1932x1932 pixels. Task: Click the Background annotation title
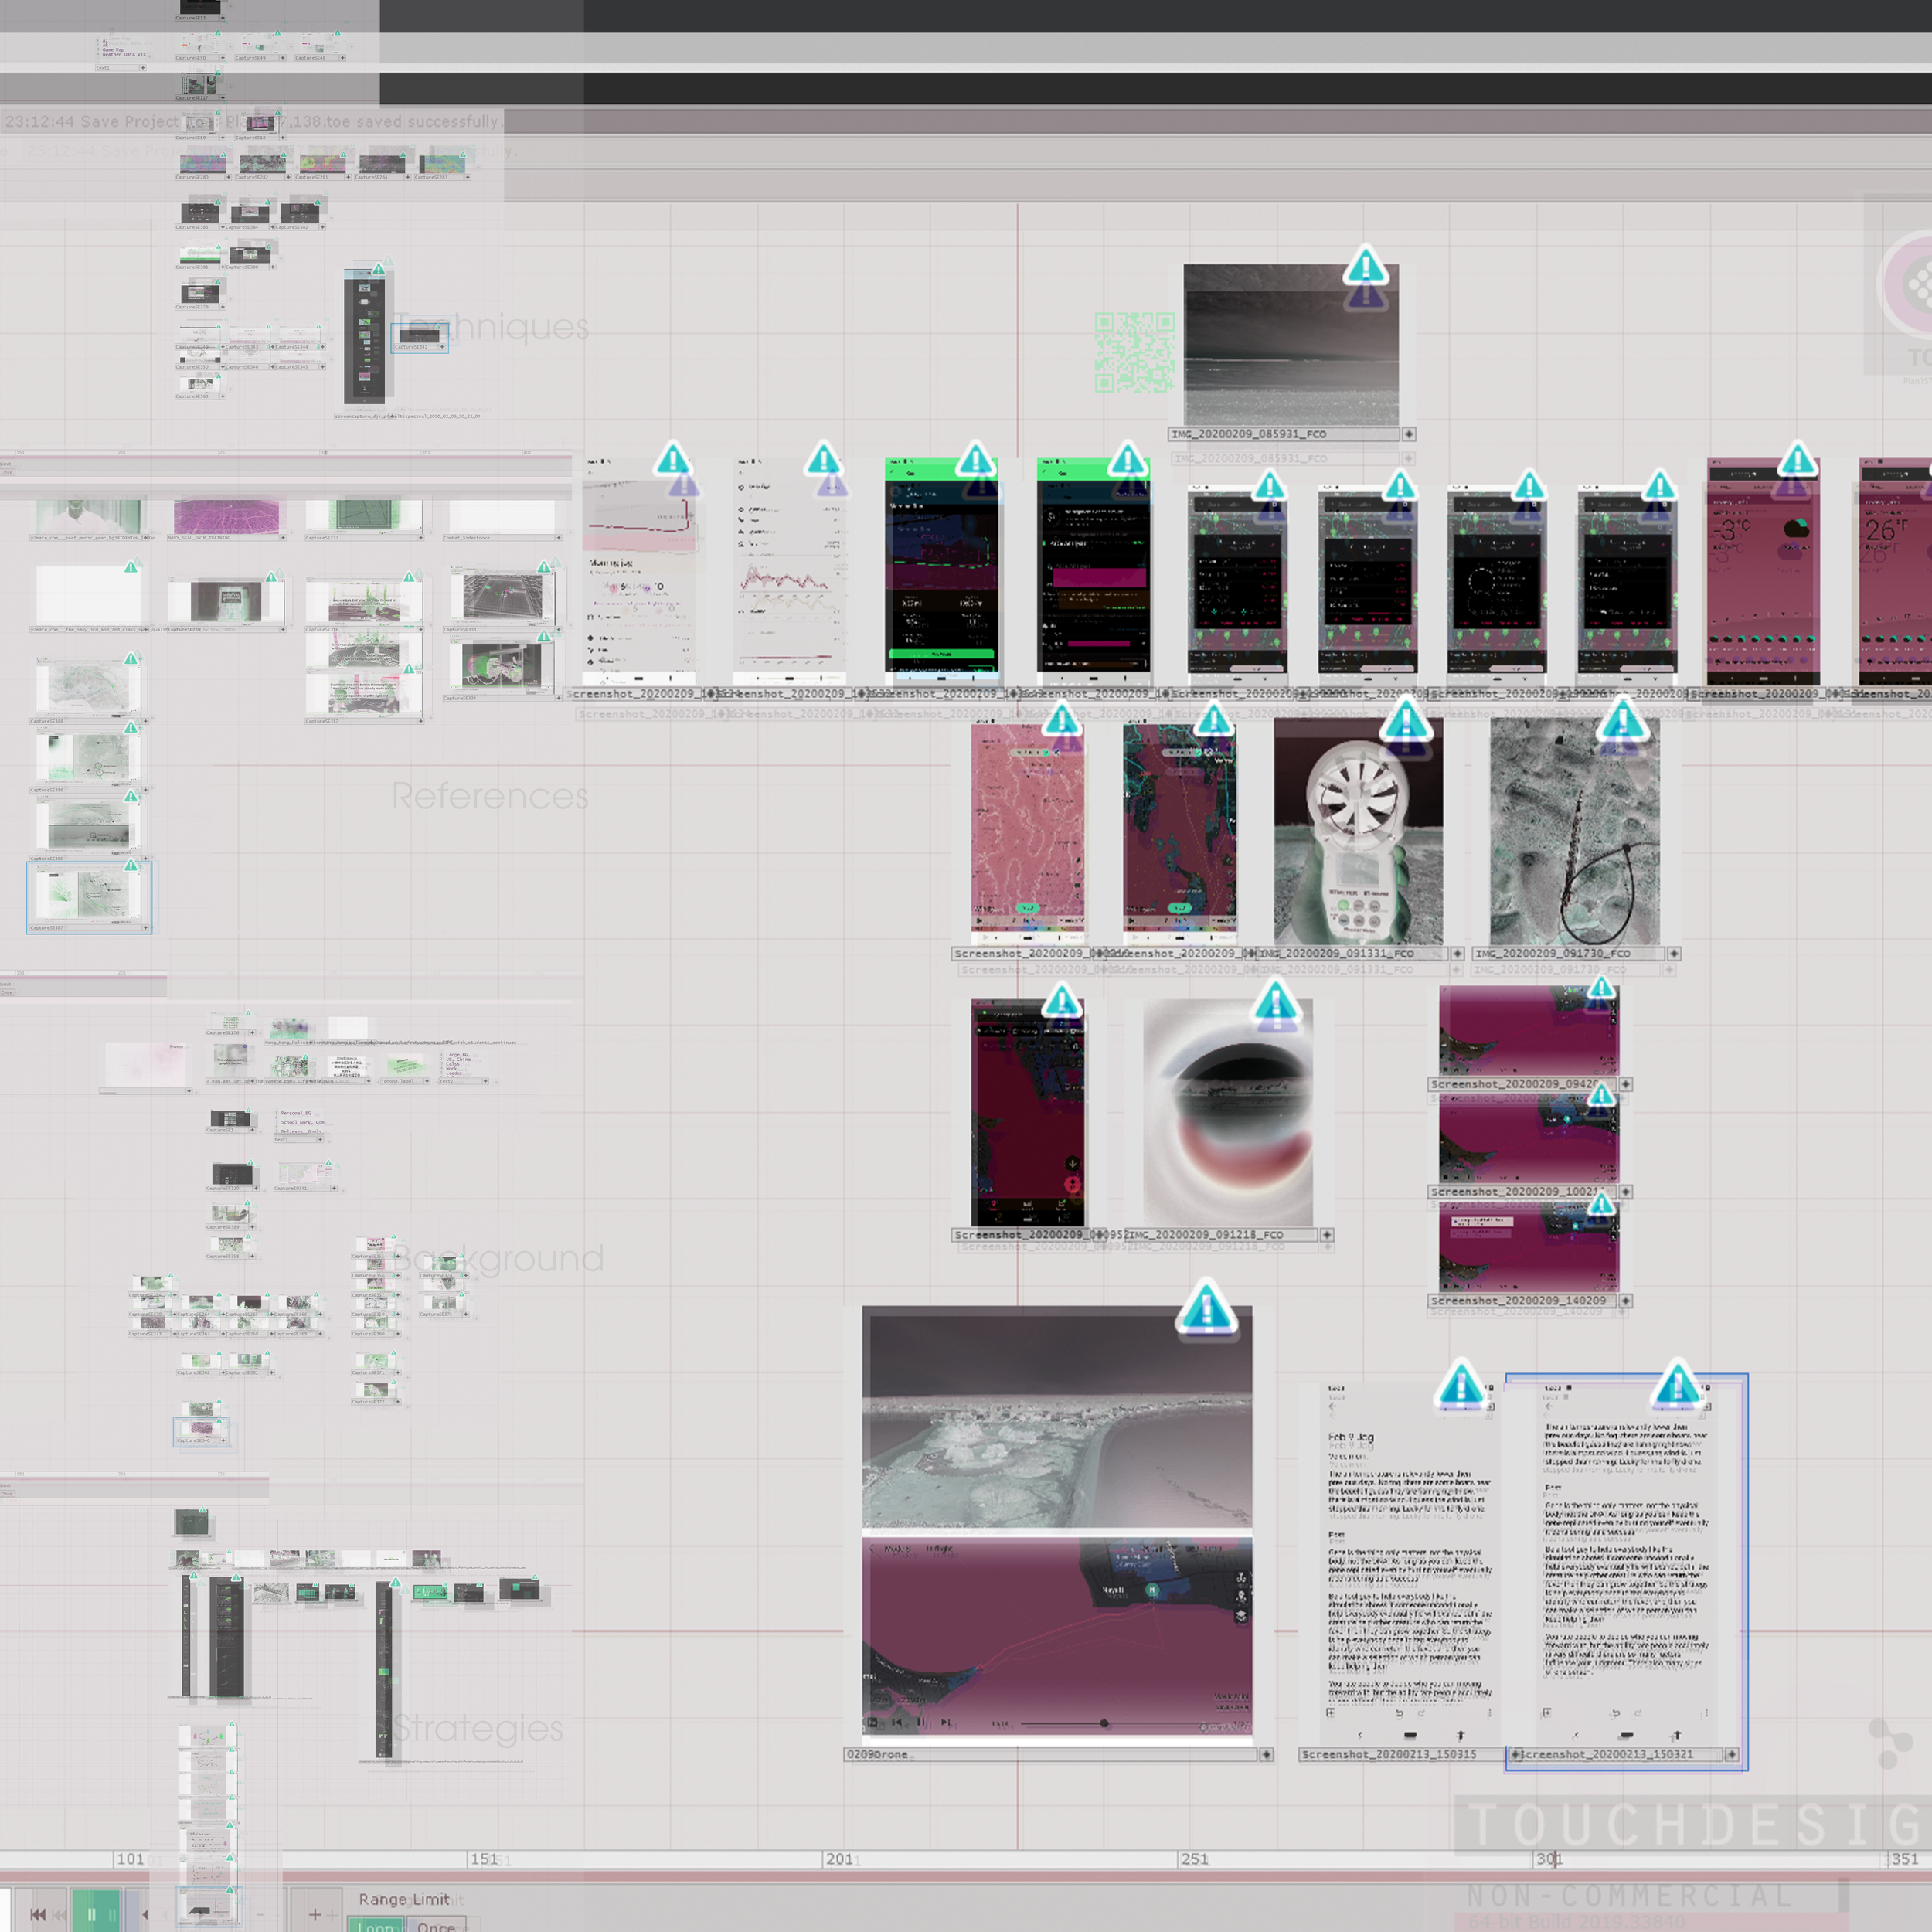click(x=499, y=1258)
